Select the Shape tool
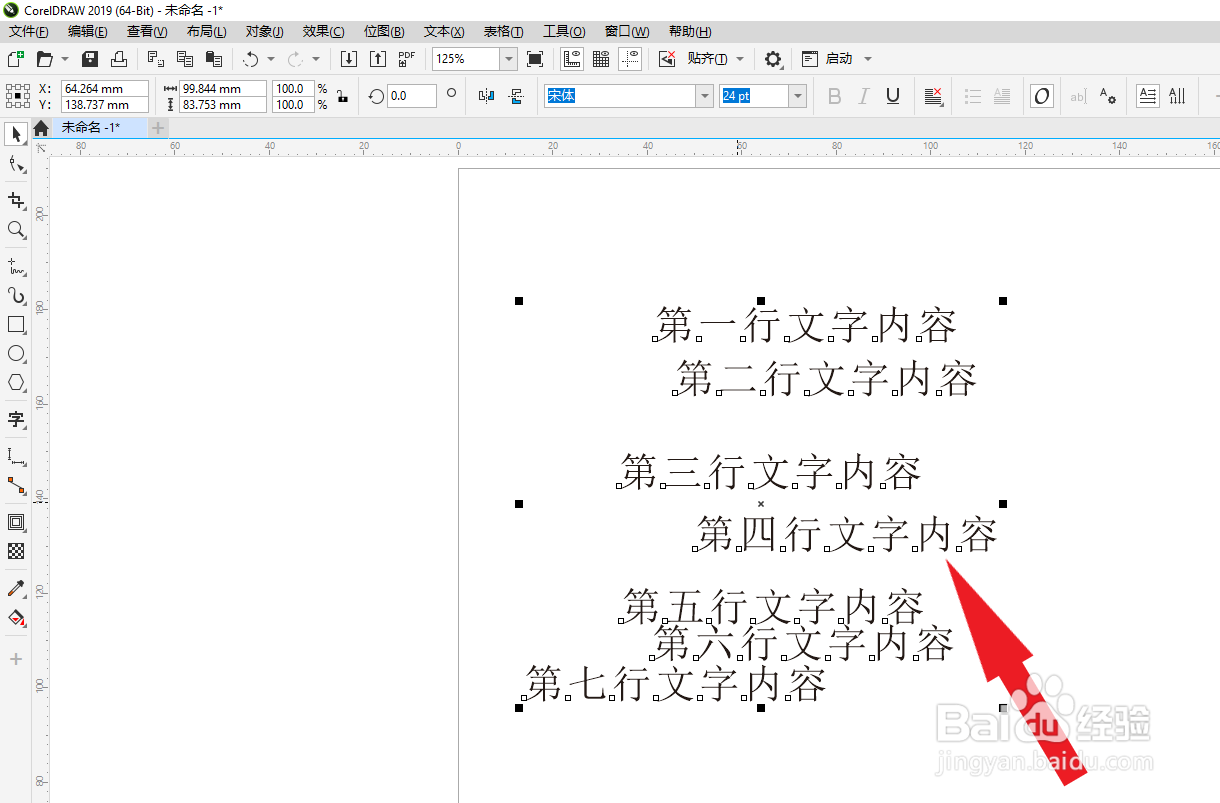Image resolution: width=1220 pixels, height=803 pixels. (x=15, y=164)
